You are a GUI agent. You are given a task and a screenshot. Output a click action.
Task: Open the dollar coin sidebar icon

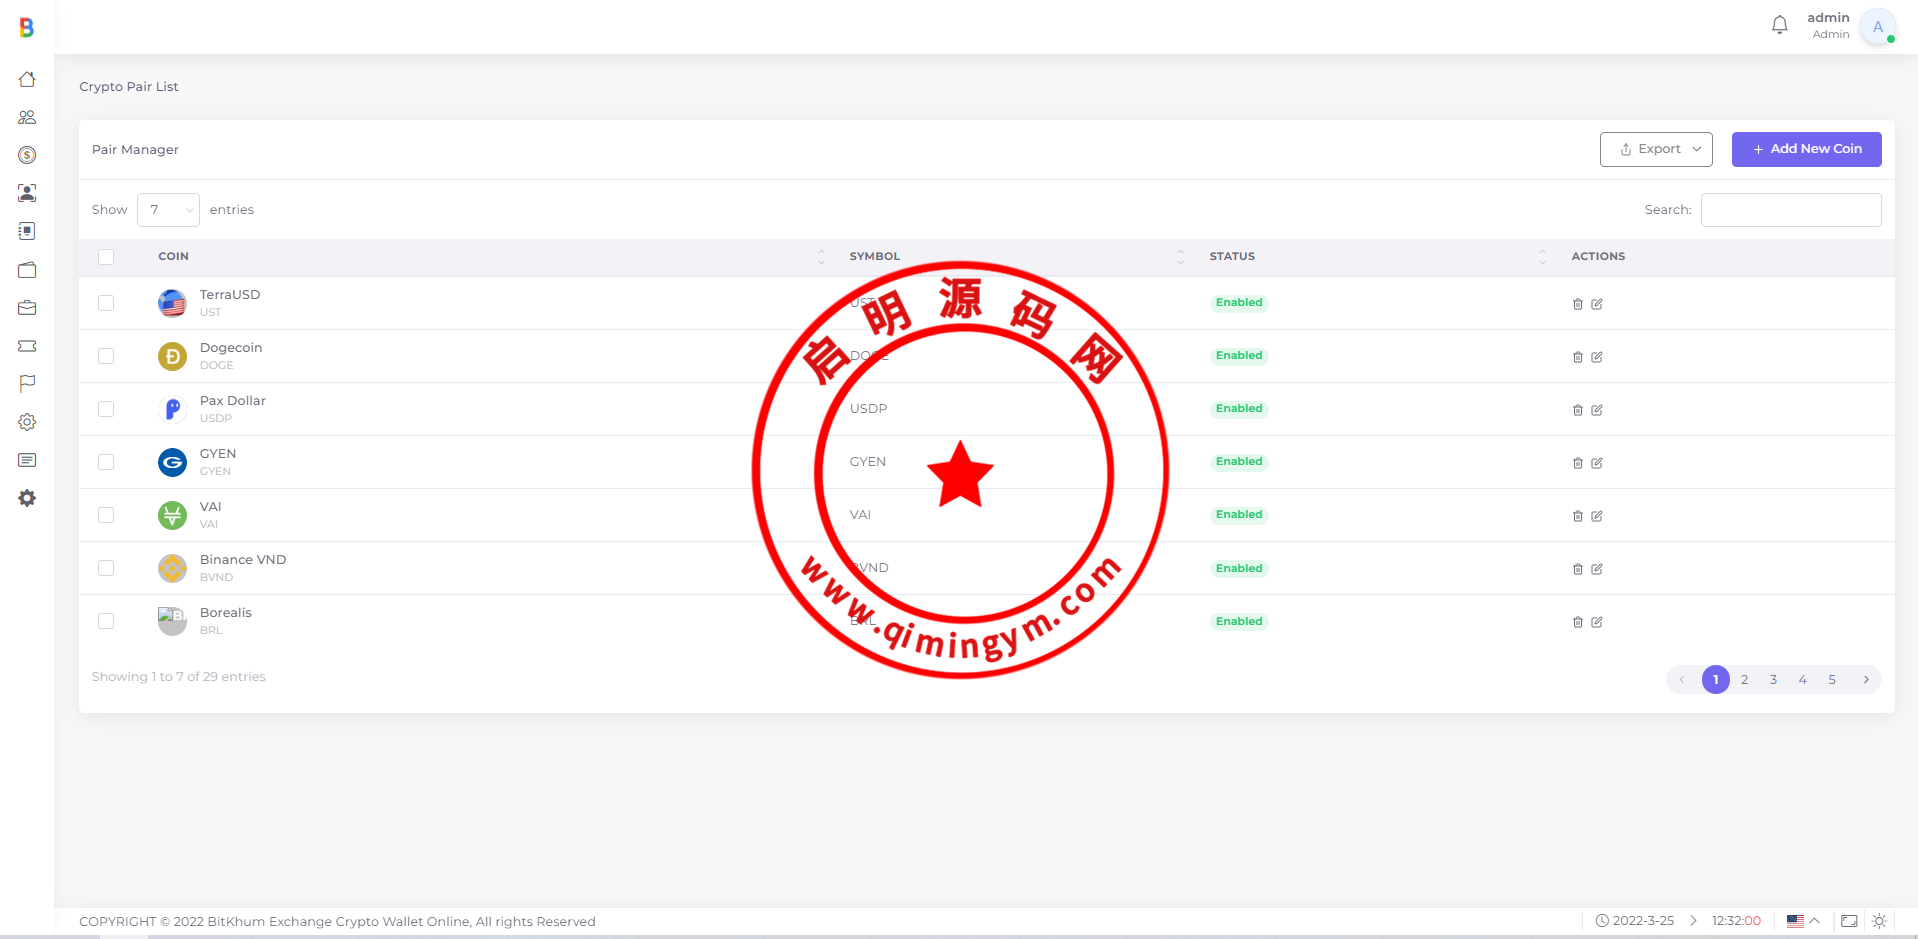(27, 155)
